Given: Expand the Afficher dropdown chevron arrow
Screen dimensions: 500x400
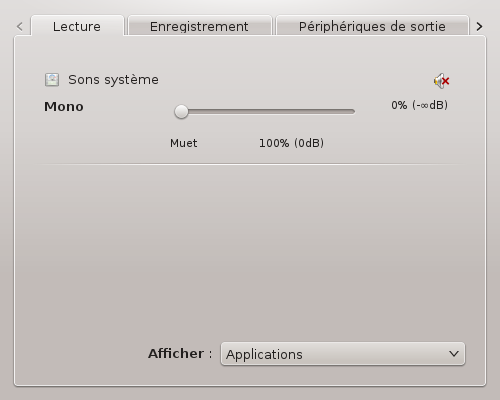Looking at the screenshot, I should 454,354.
